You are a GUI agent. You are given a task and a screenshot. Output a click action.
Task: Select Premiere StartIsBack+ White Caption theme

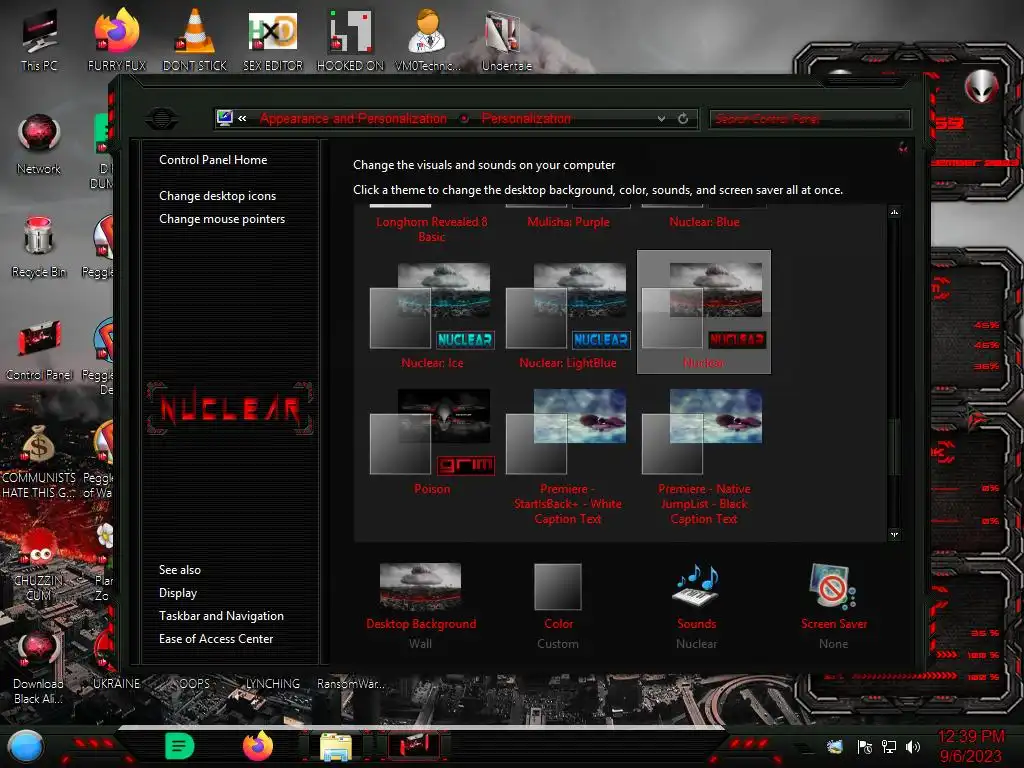tap(568, 457)
